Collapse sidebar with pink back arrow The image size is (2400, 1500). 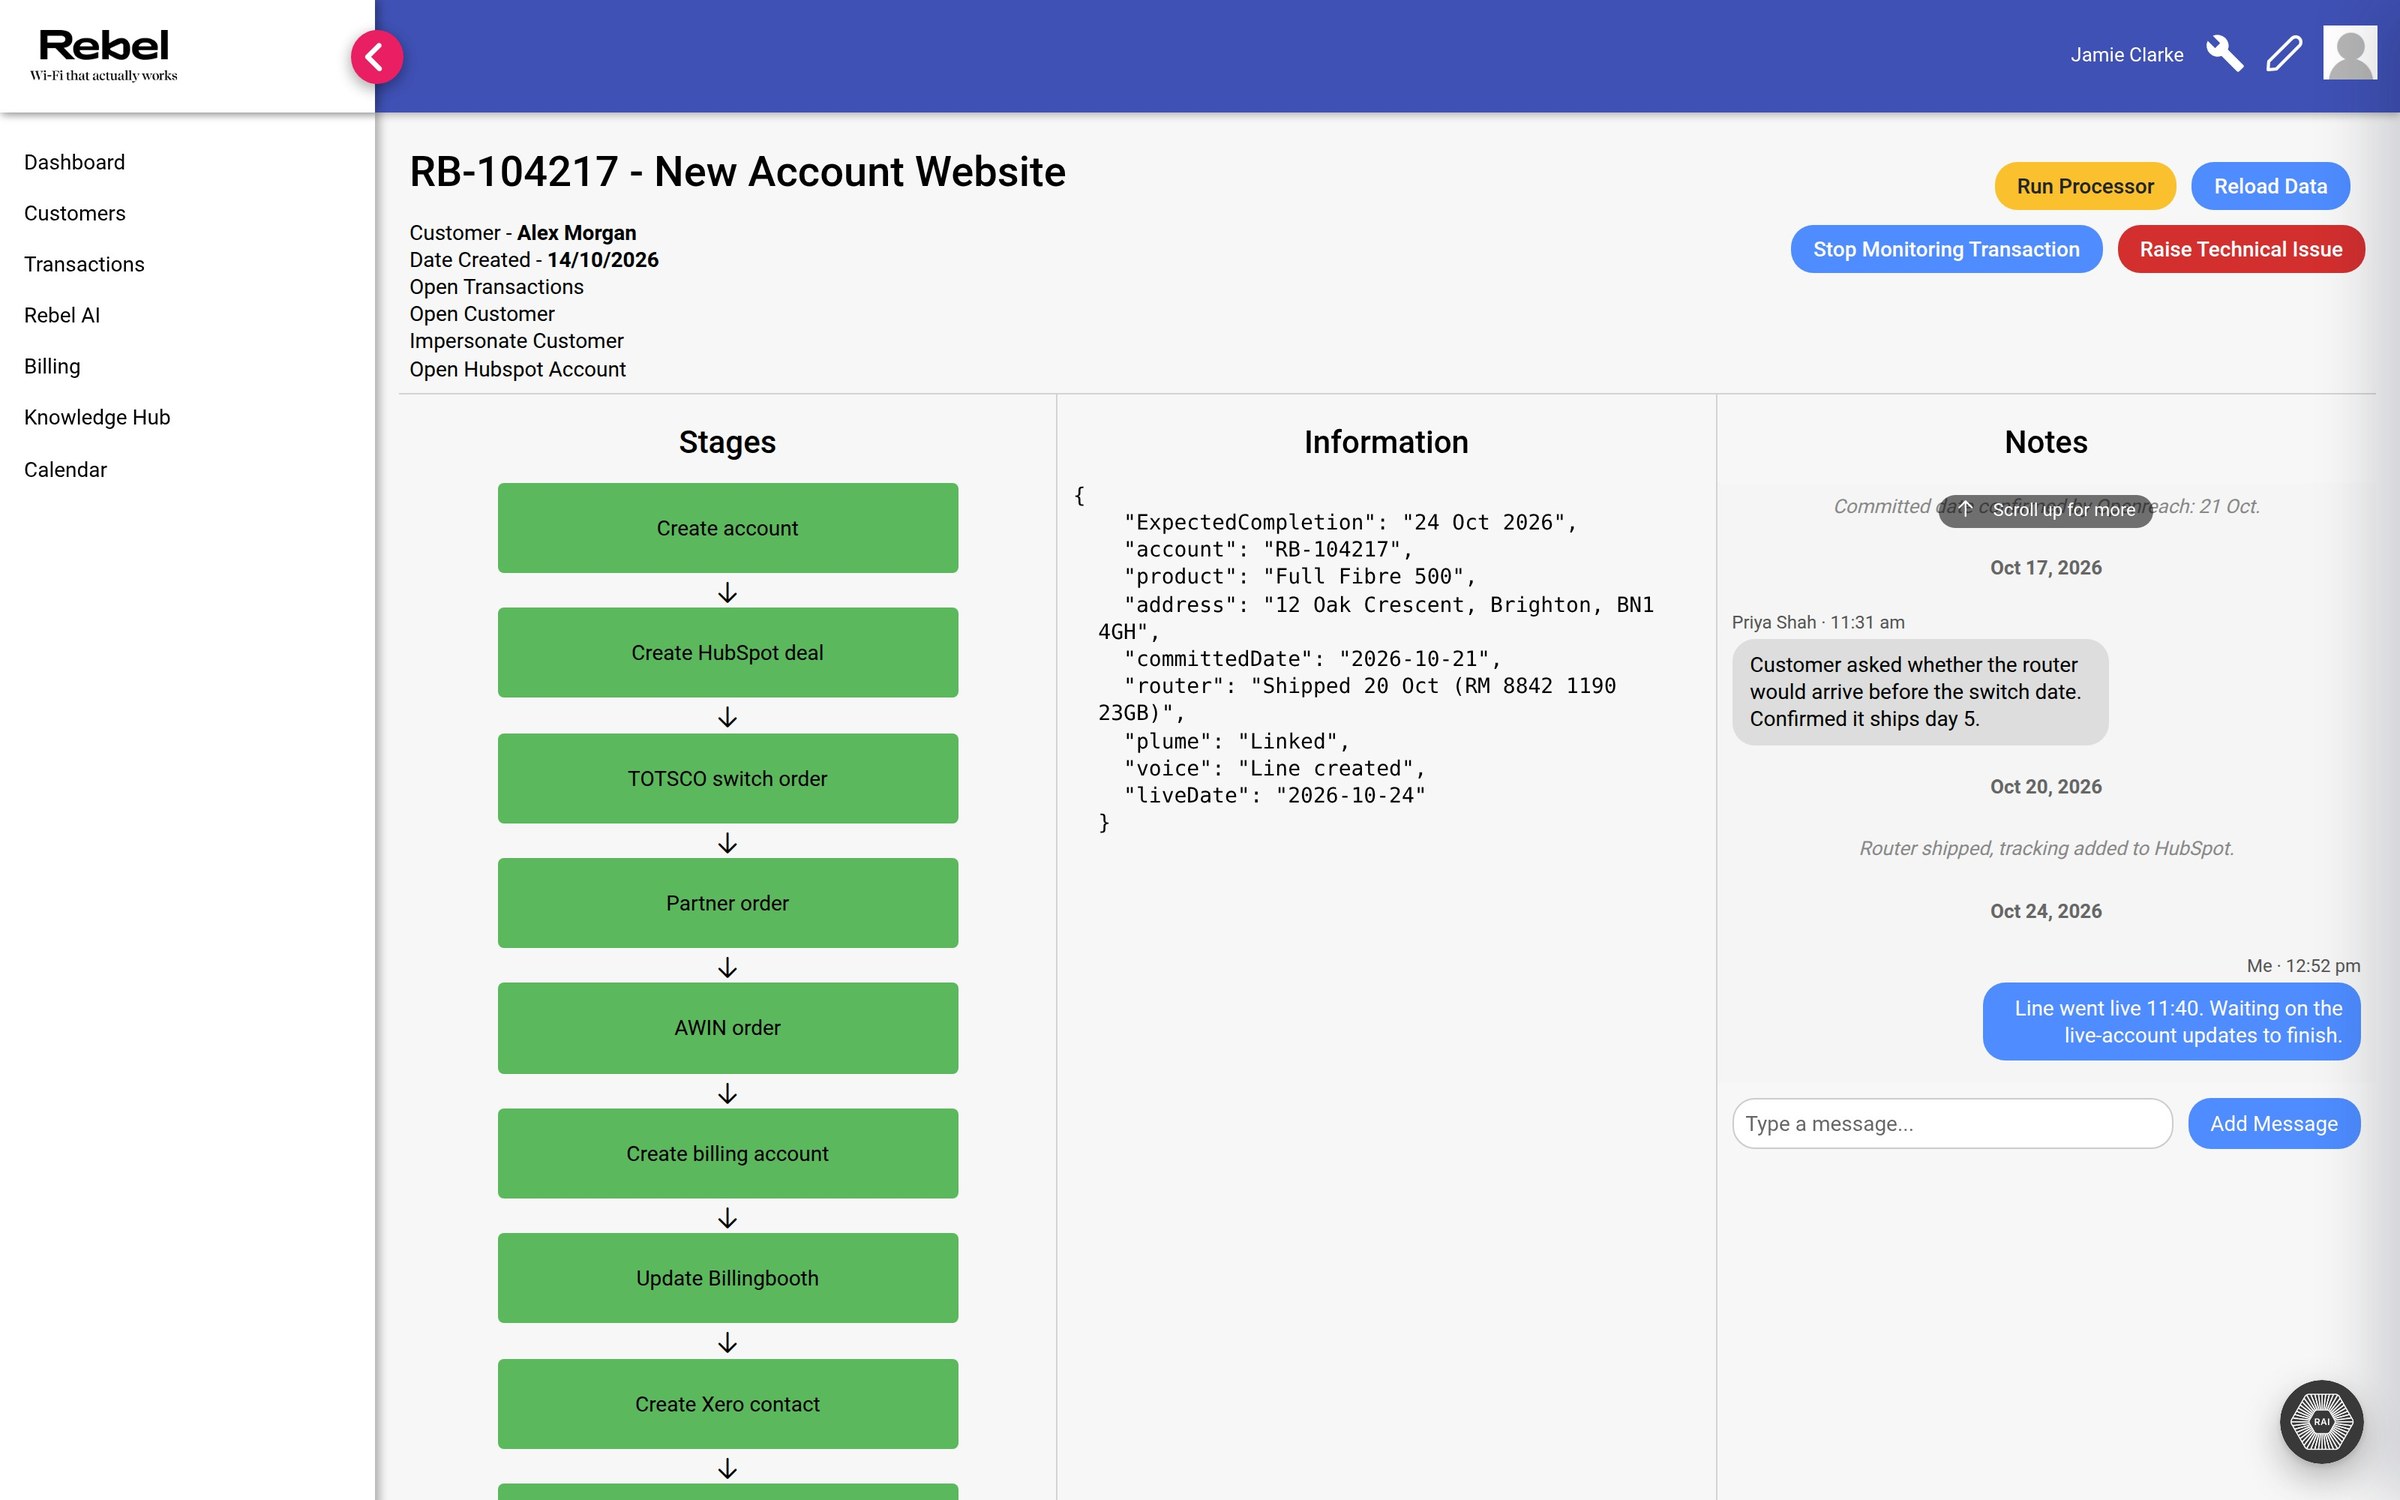point(376,57)
